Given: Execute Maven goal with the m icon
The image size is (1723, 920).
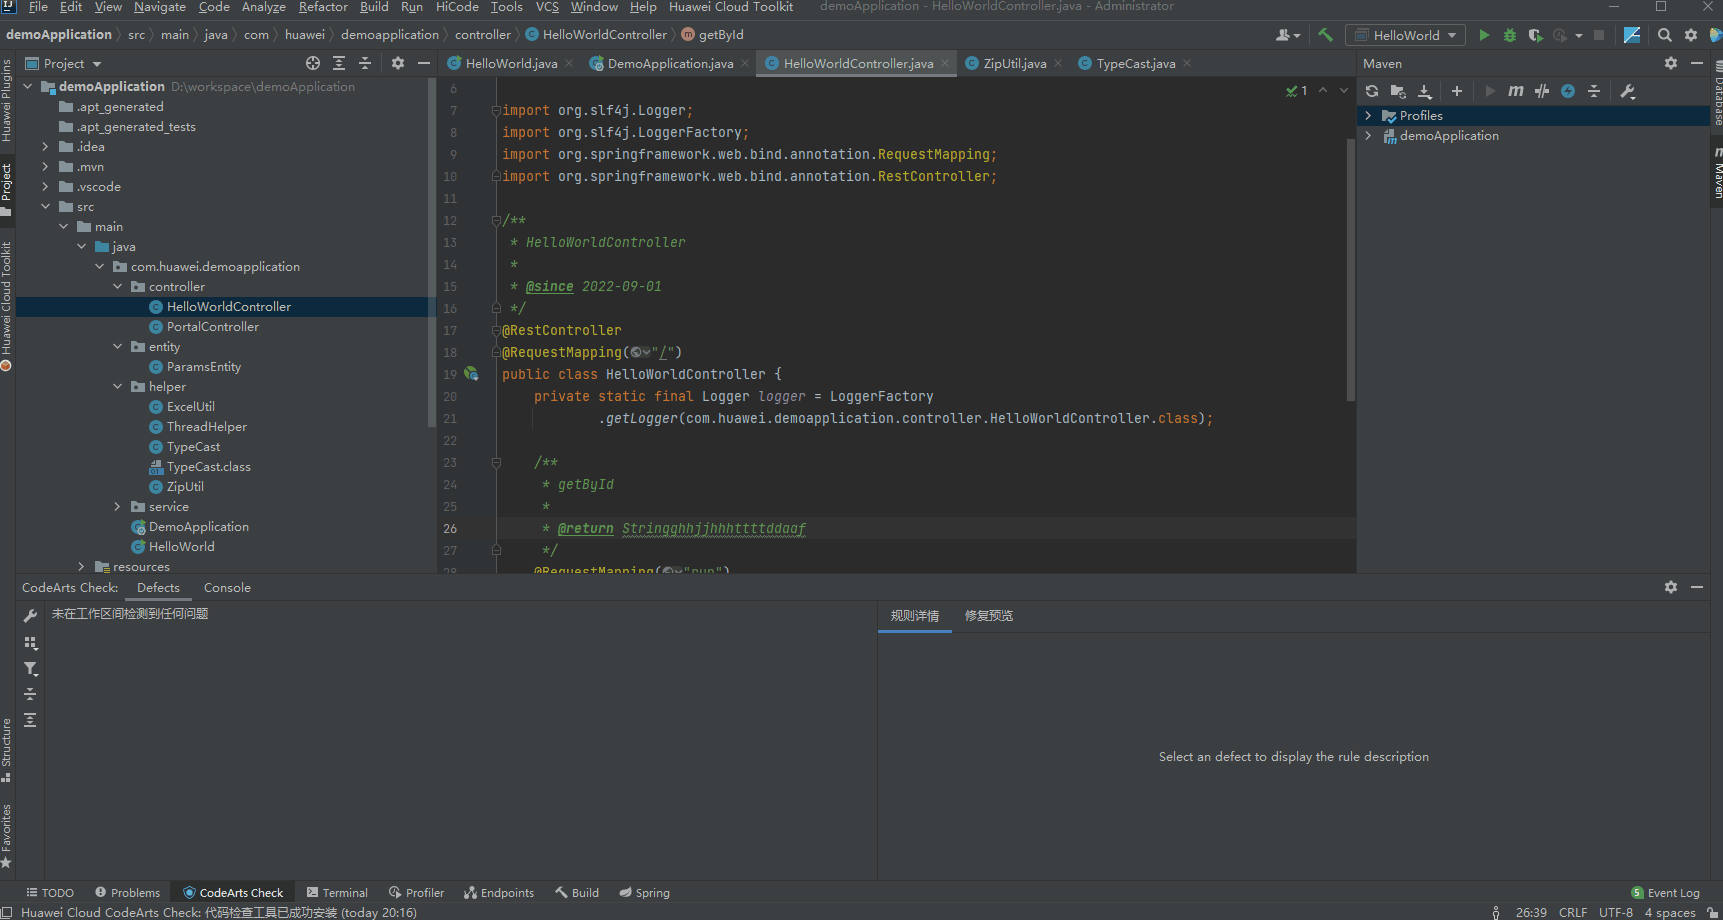Looking at the screenshot, I should click(x=1516, y=91).
